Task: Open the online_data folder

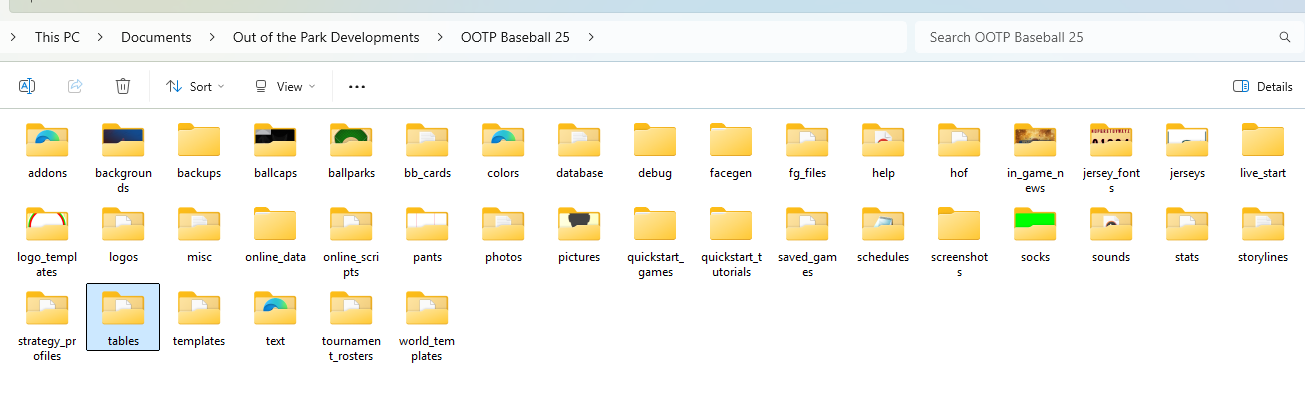Action: (275, 235)
